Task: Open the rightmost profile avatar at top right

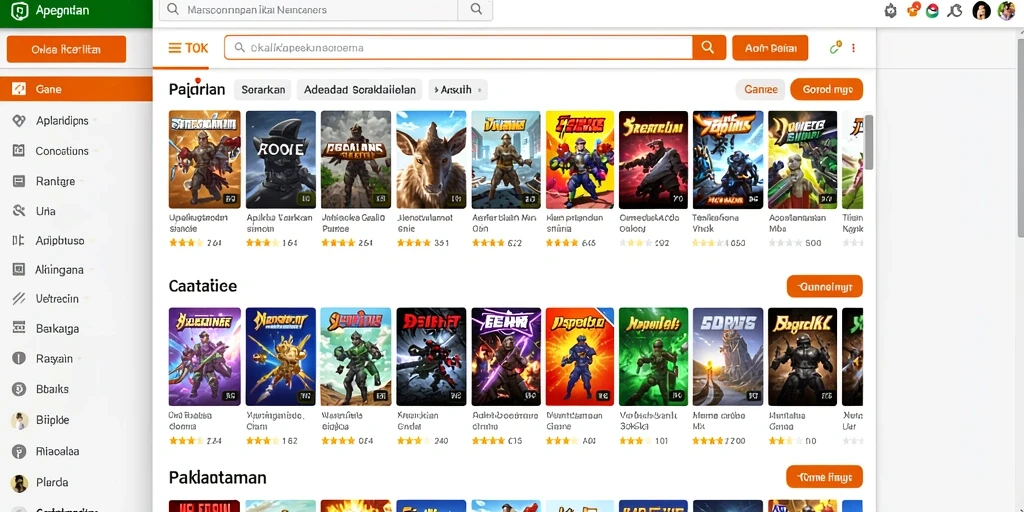Action: click(x=1006, y=10)
